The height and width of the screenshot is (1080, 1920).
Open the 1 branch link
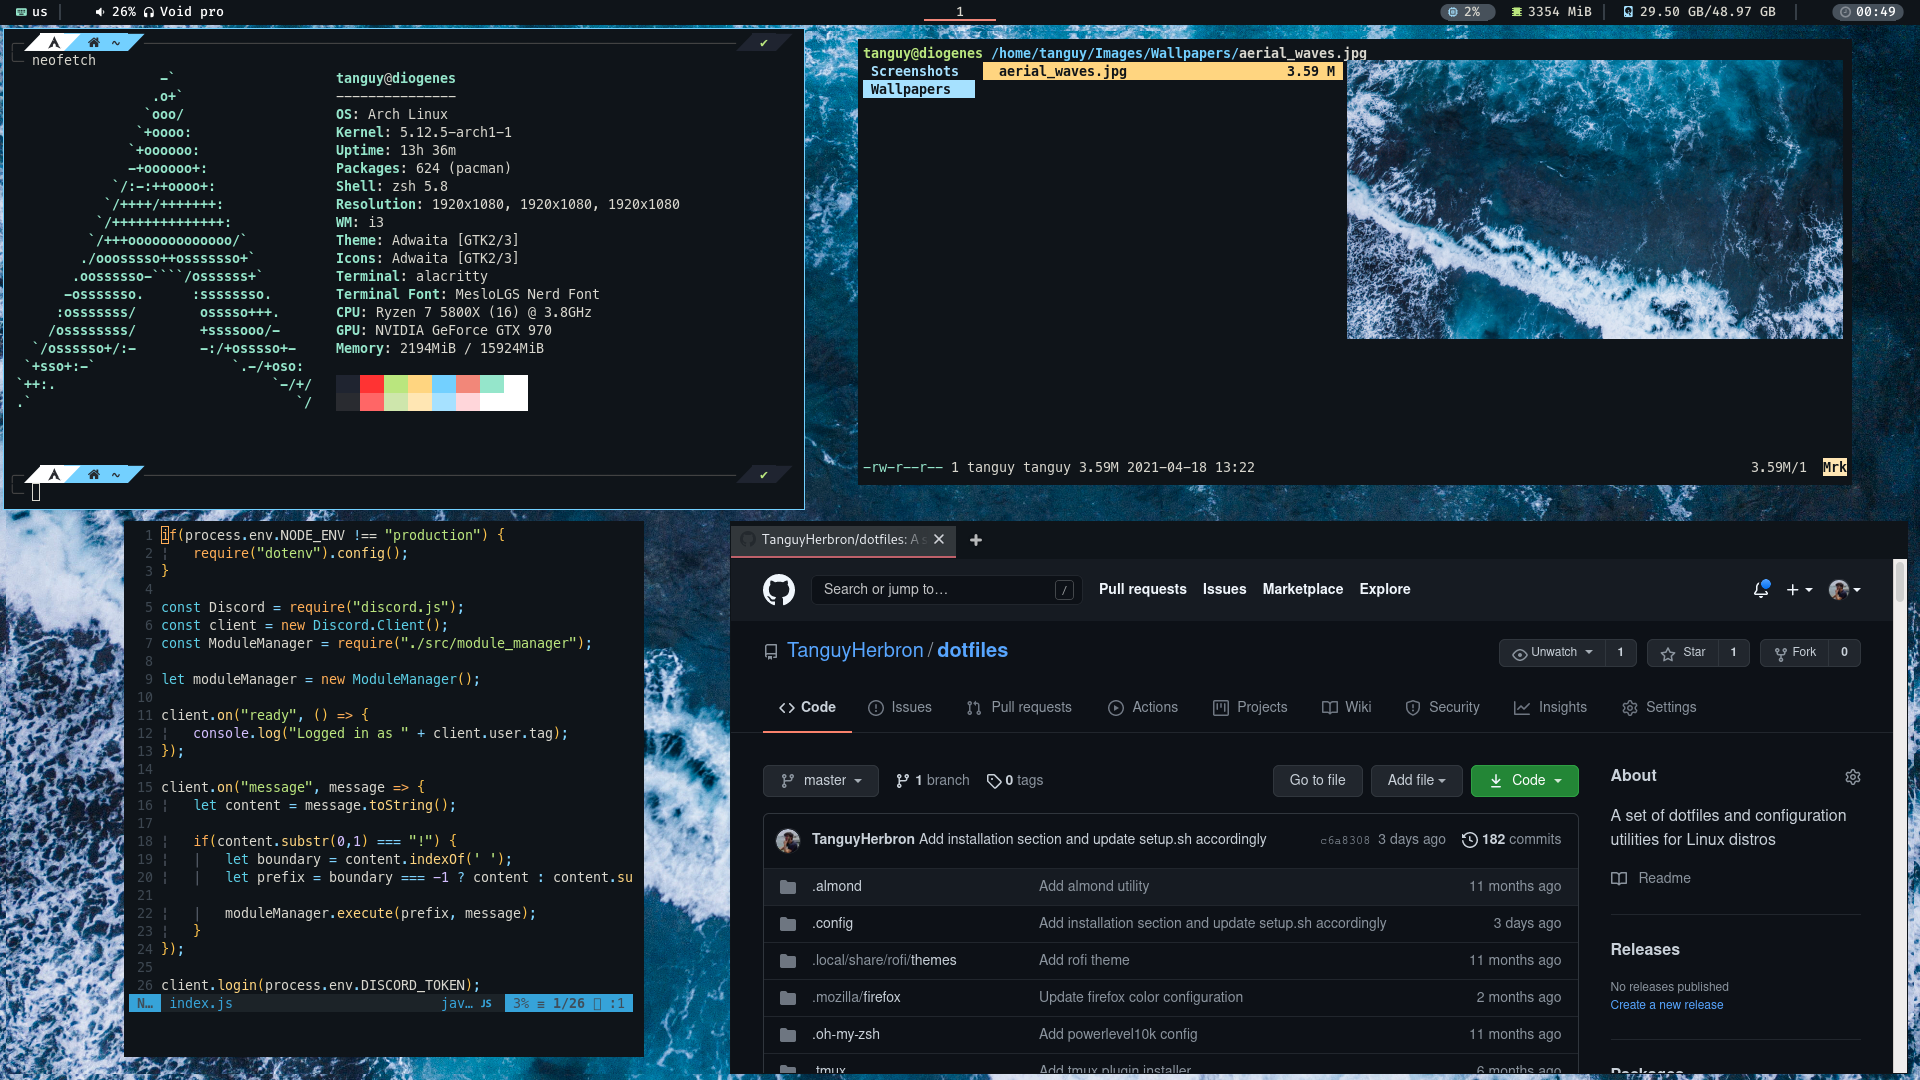tap(933, 781)
